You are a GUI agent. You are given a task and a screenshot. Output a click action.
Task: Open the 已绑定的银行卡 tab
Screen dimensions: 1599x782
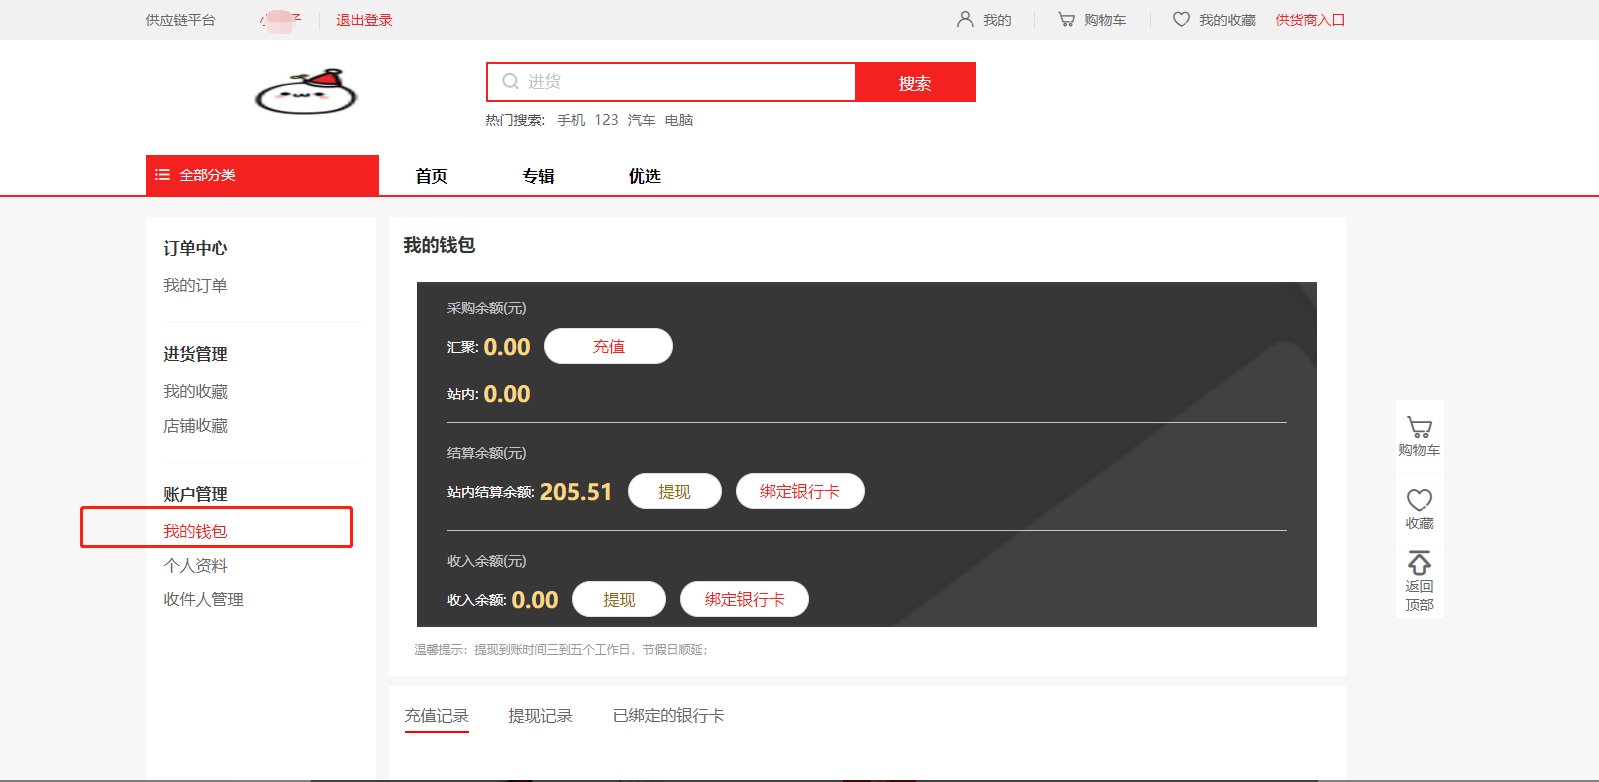coord(668,716)
